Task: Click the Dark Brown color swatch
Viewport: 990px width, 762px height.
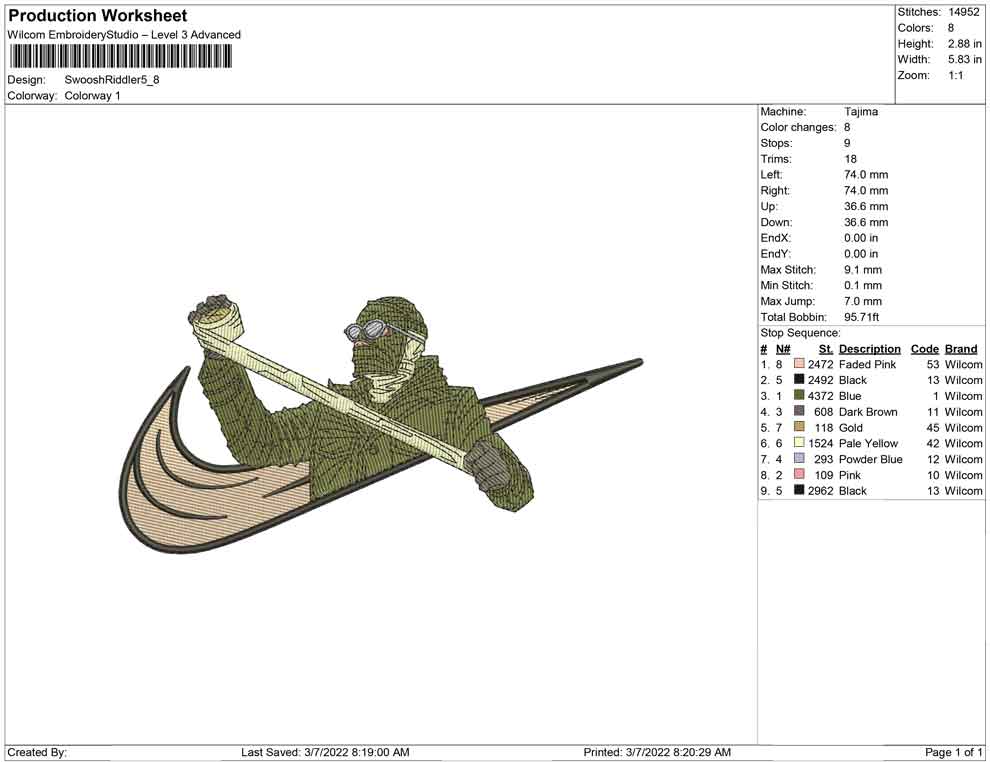Action: point(799,411)
